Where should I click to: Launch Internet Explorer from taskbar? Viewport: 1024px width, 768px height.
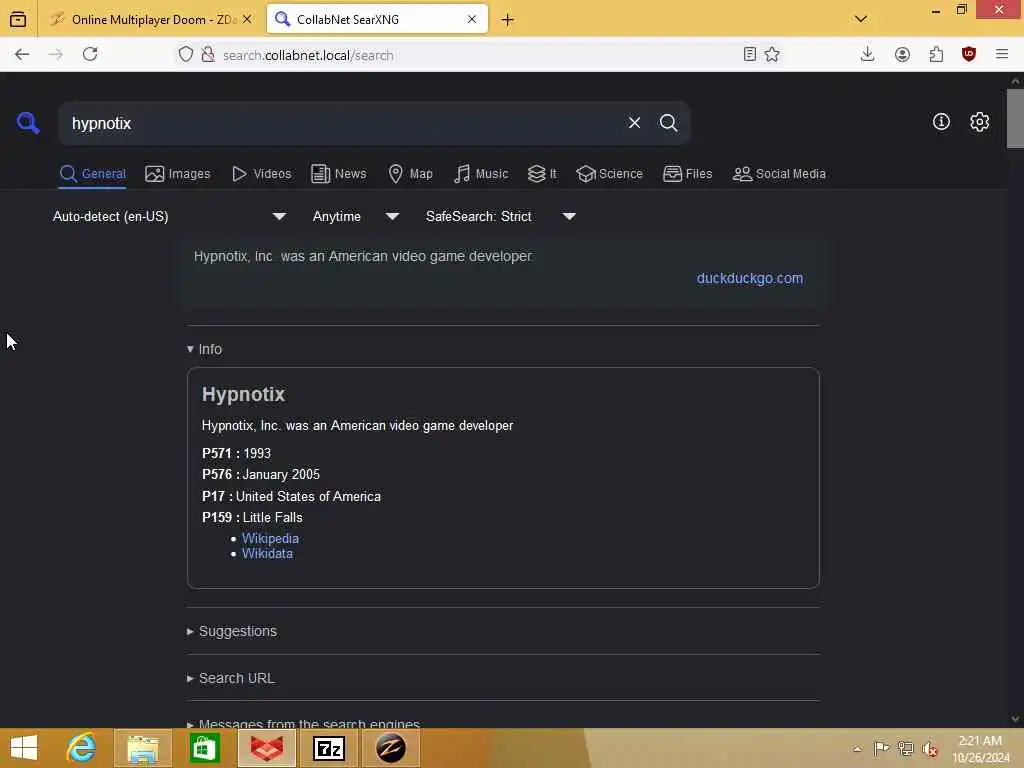82,748
